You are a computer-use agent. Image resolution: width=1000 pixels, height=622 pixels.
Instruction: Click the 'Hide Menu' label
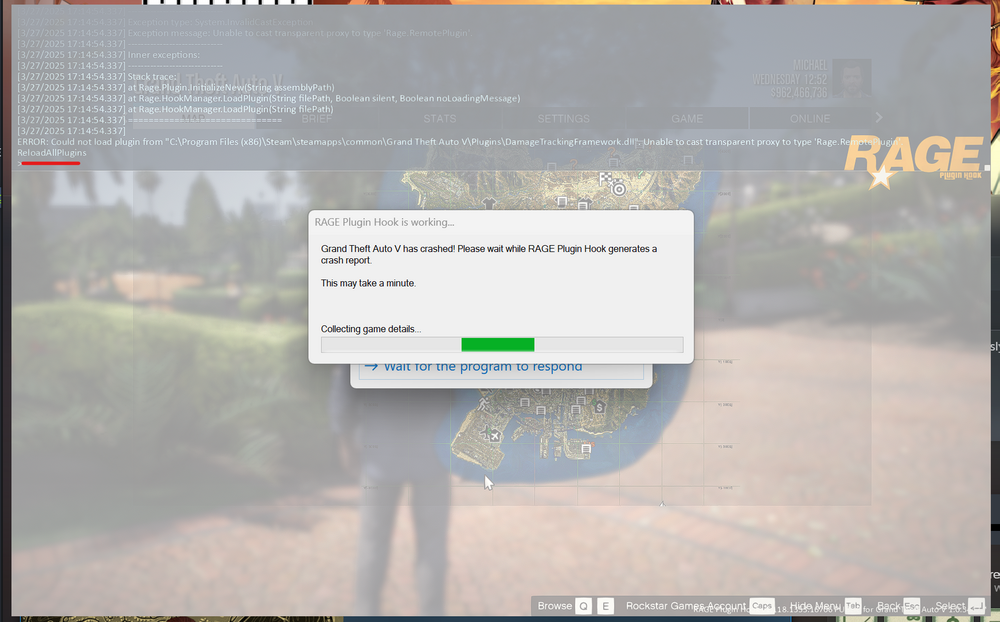[x=815, y=605]
